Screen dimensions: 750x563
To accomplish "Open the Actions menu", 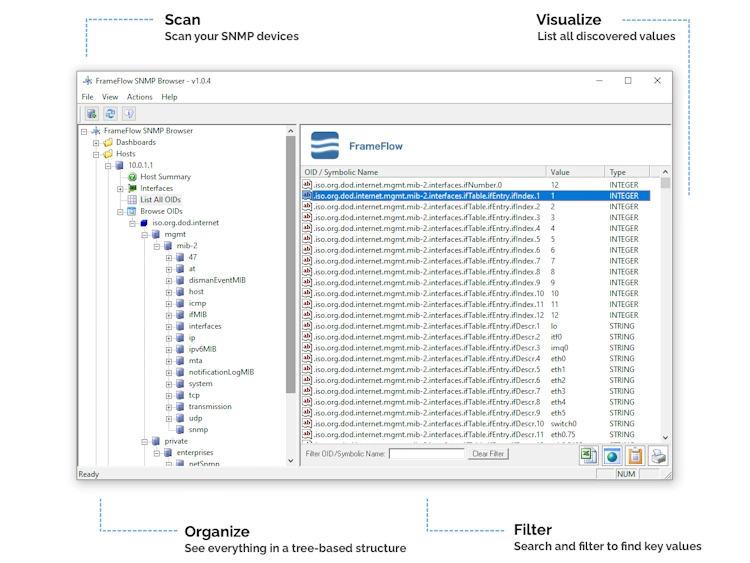I will 139,97.
